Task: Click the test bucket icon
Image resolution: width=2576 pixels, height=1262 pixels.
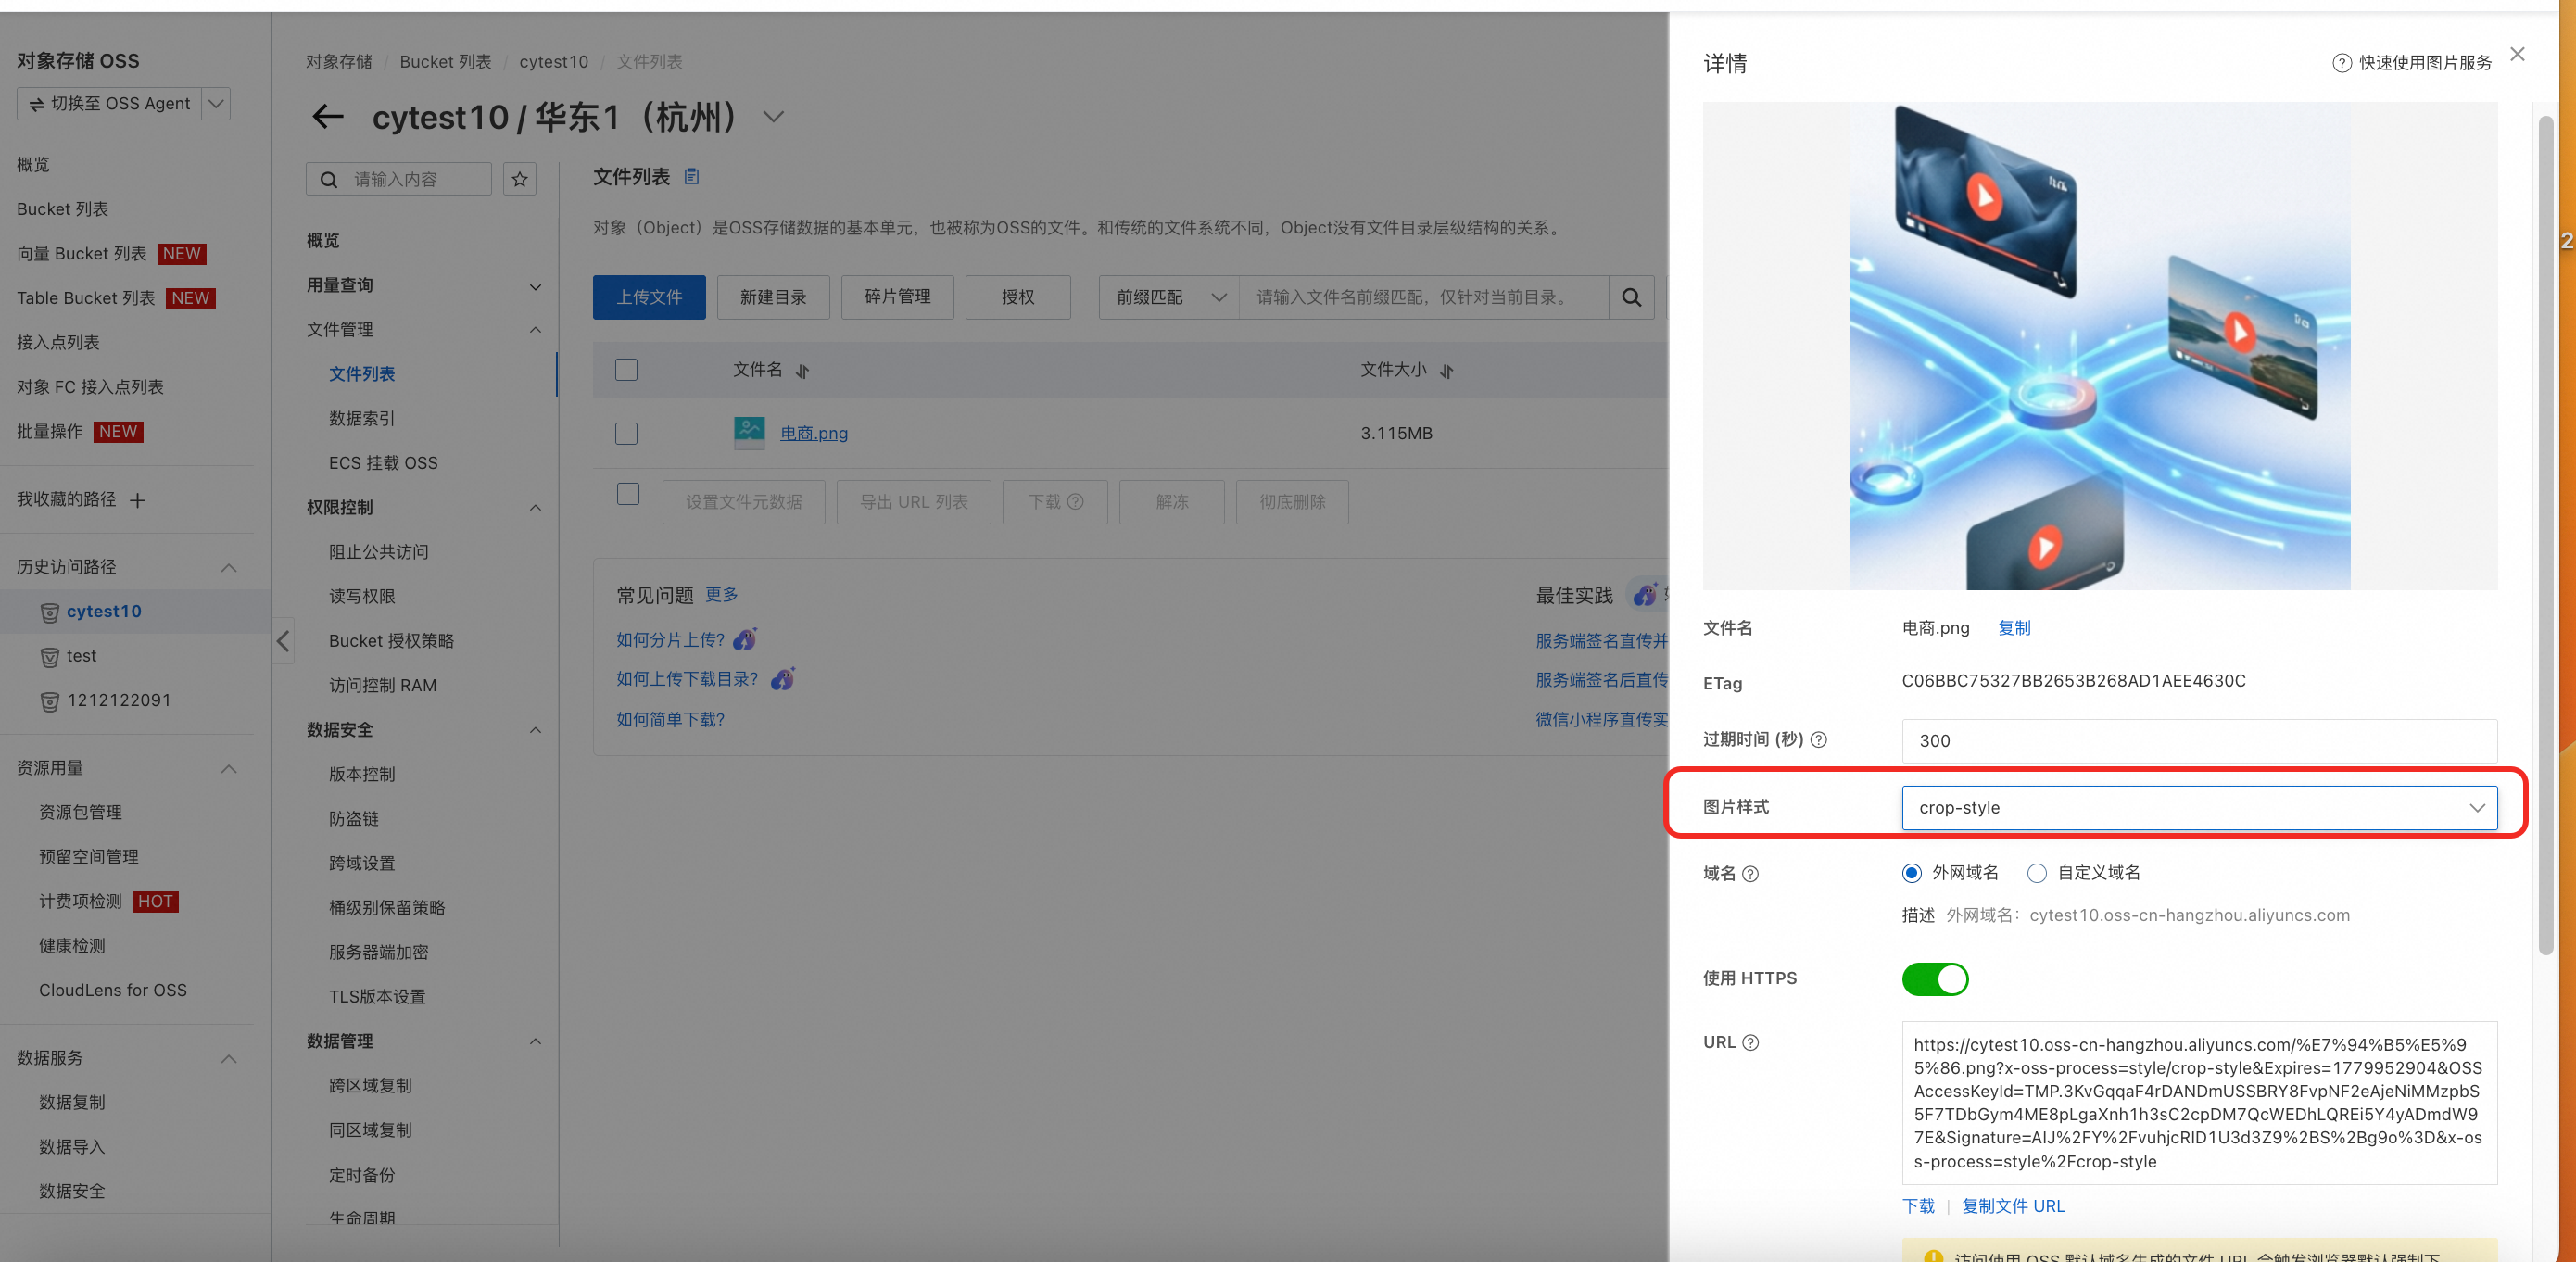Action: (x=49, y=657)
